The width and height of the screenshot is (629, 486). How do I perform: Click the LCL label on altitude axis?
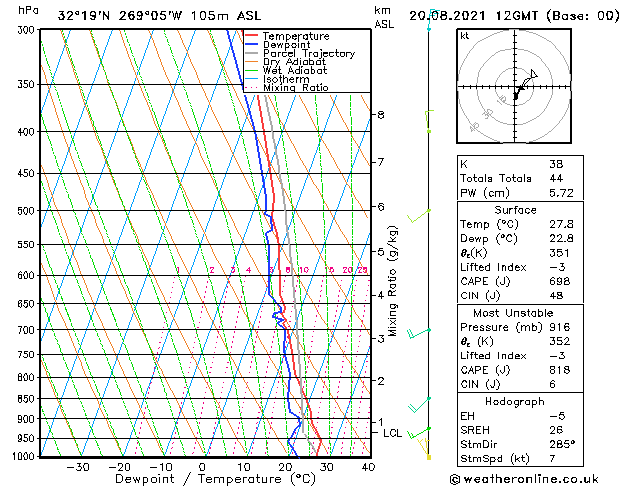392,433
